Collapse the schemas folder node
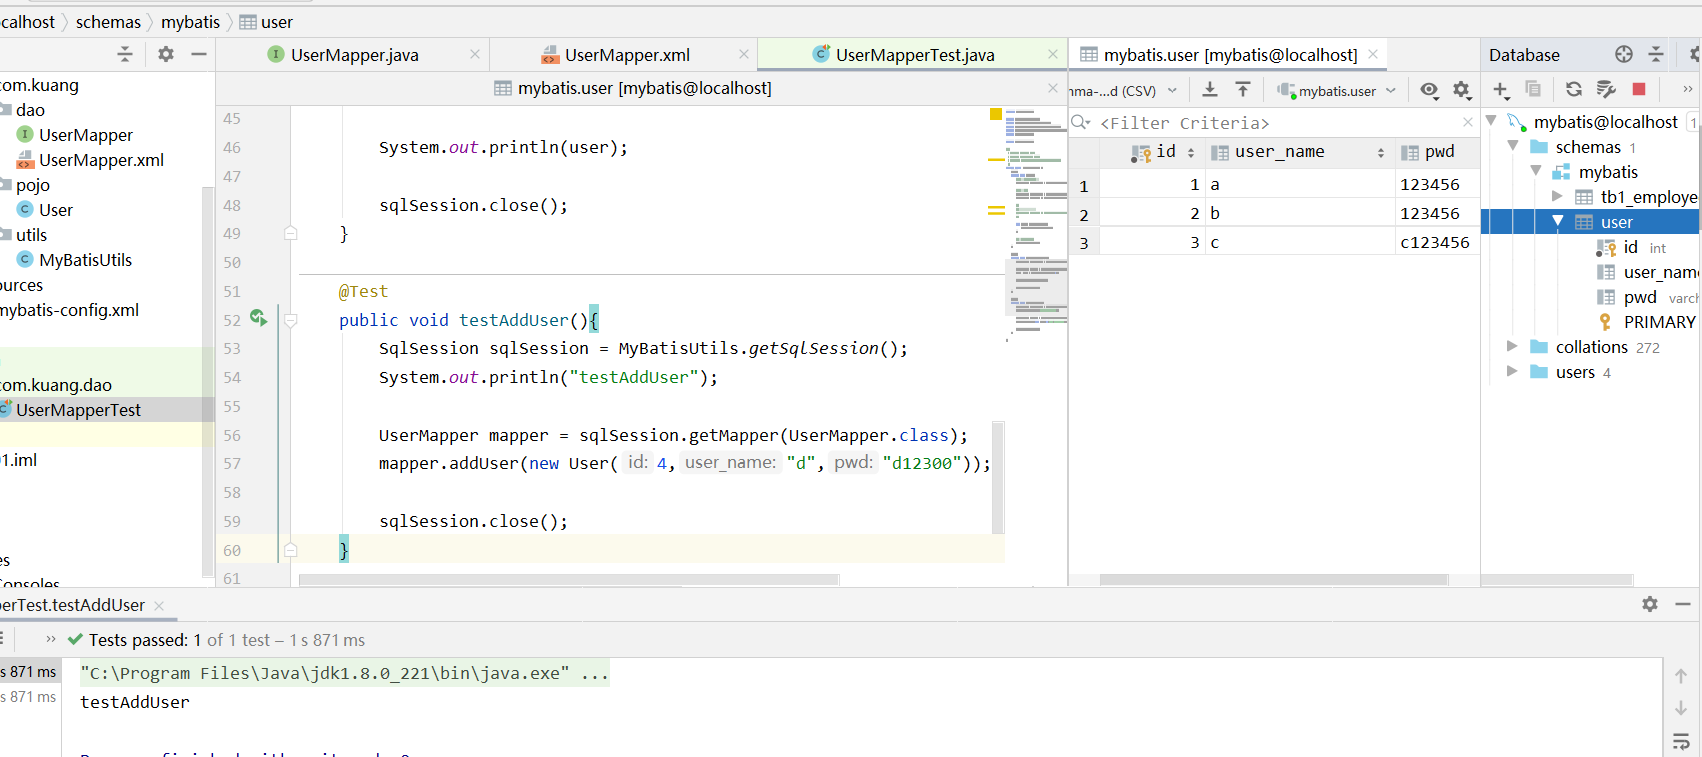Screen dimensions: 1702x757 (x=1513, y=146)
